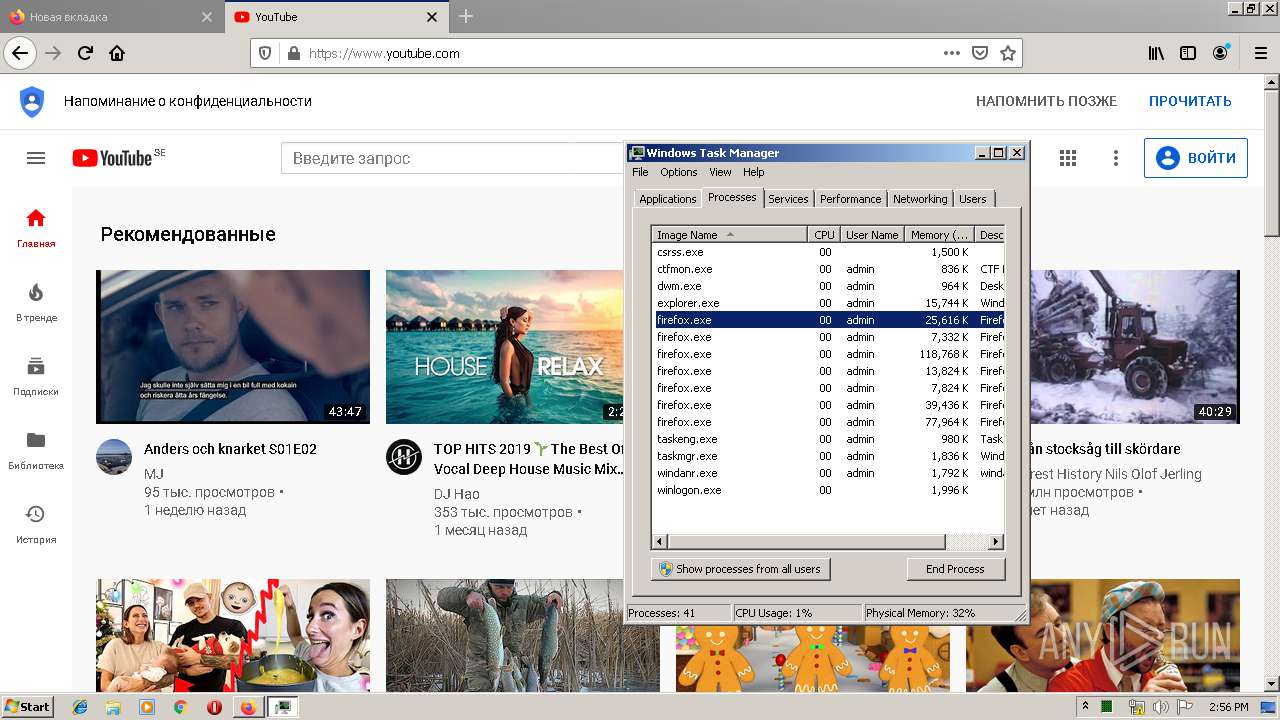1280x720 pixels.
Task: Open the page actions three-dots menu
Action: (952, 53)
